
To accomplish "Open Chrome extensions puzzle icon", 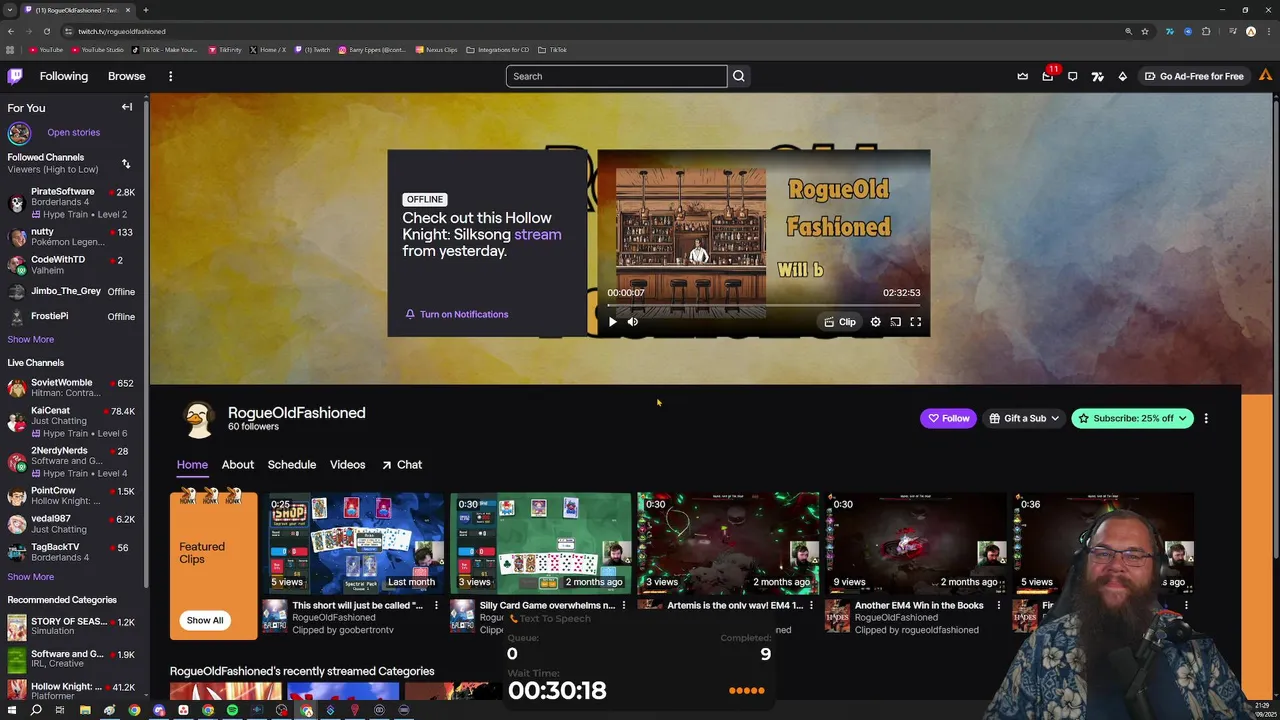I will tap(1206, 31).
